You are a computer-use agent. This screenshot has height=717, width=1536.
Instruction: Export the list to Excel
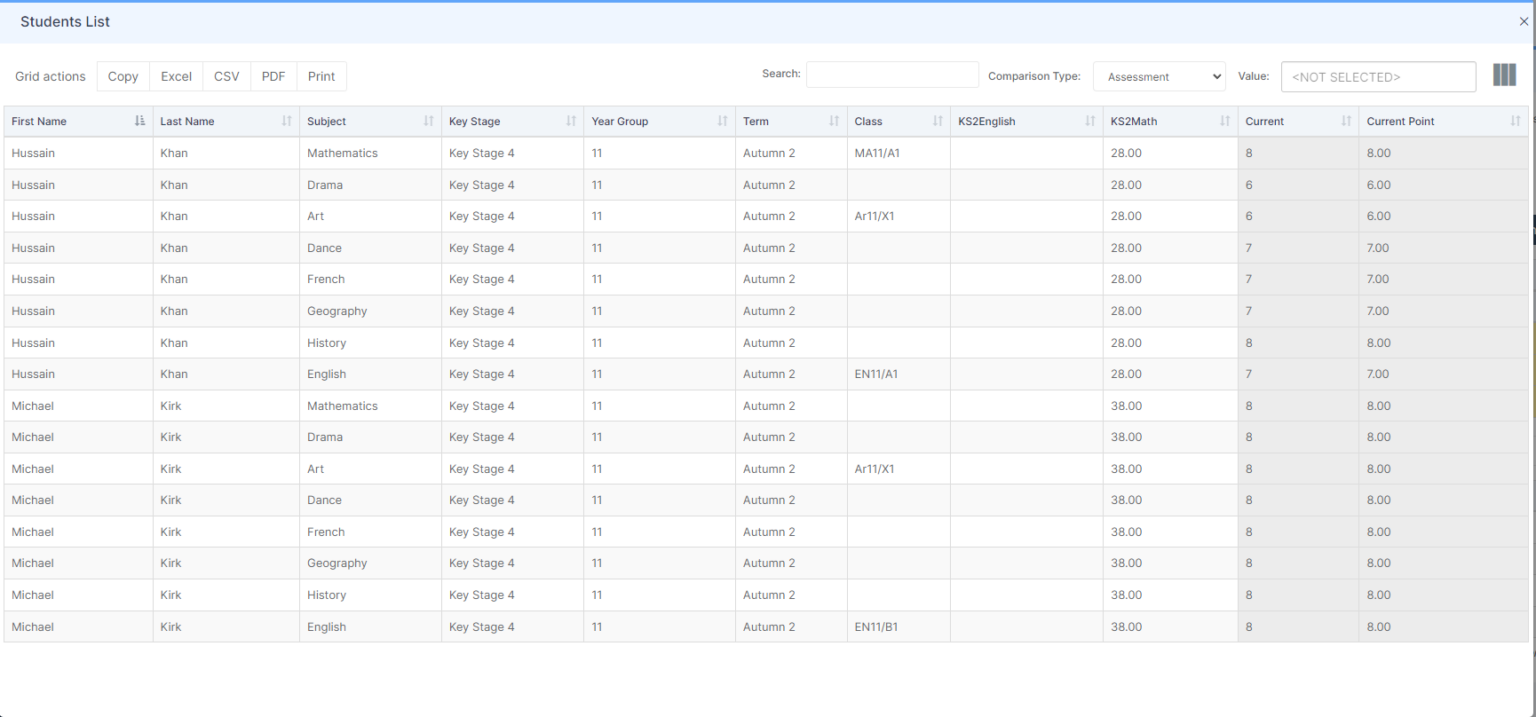tap(175, 76)
